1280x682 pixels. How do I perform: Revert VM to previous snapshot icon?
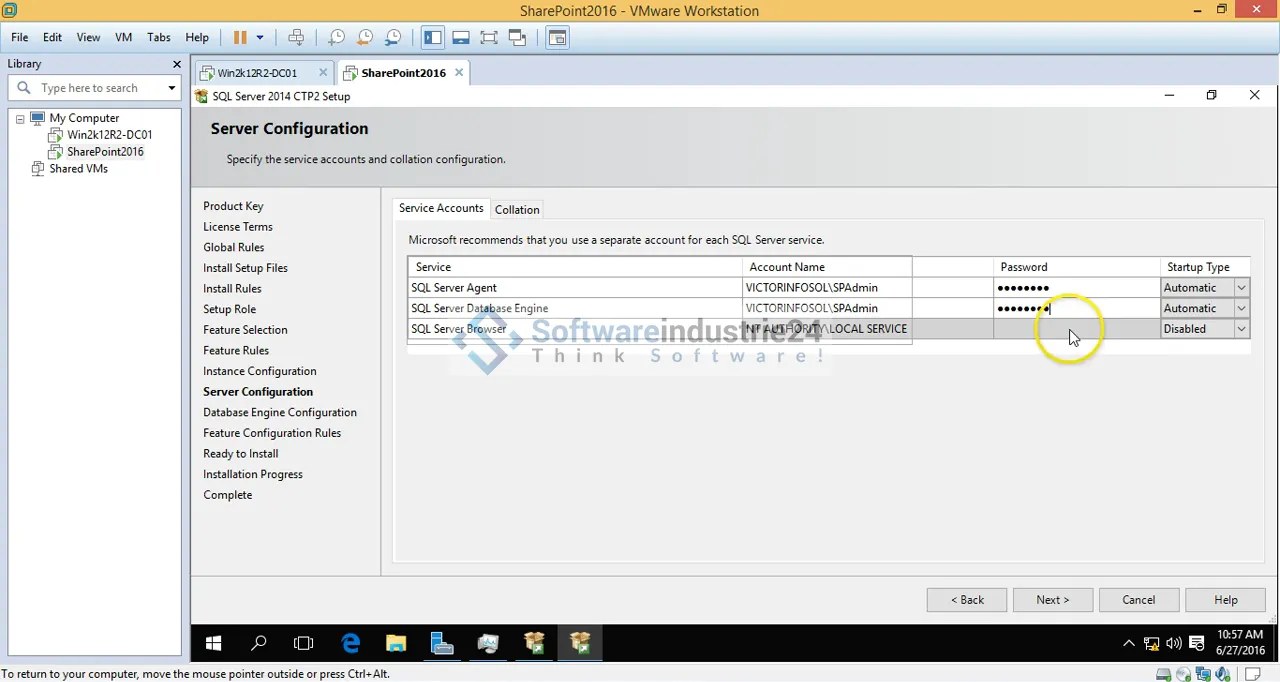click(x=365, y=38)
